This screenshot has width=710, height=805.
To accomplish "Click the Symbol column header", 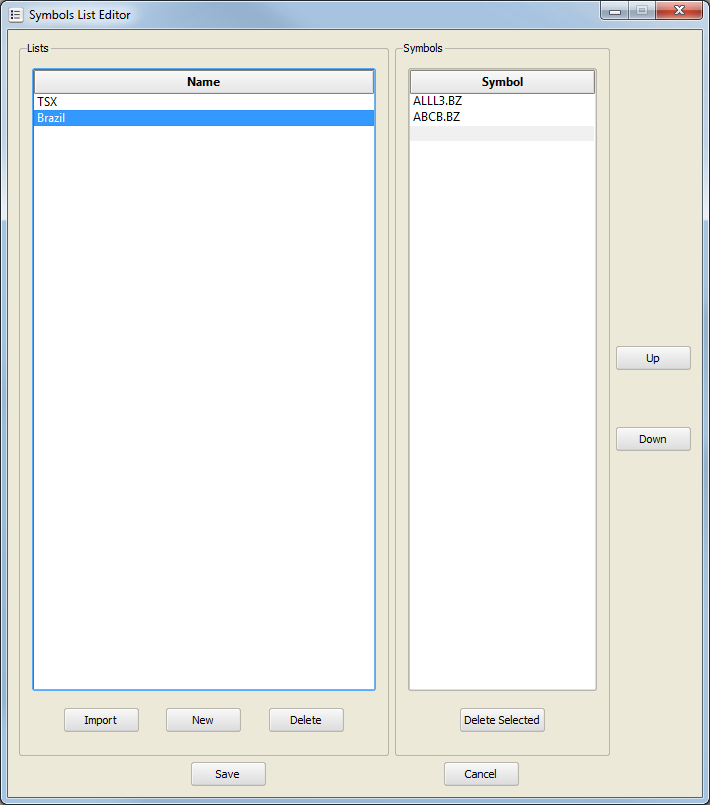I will 502,82.
